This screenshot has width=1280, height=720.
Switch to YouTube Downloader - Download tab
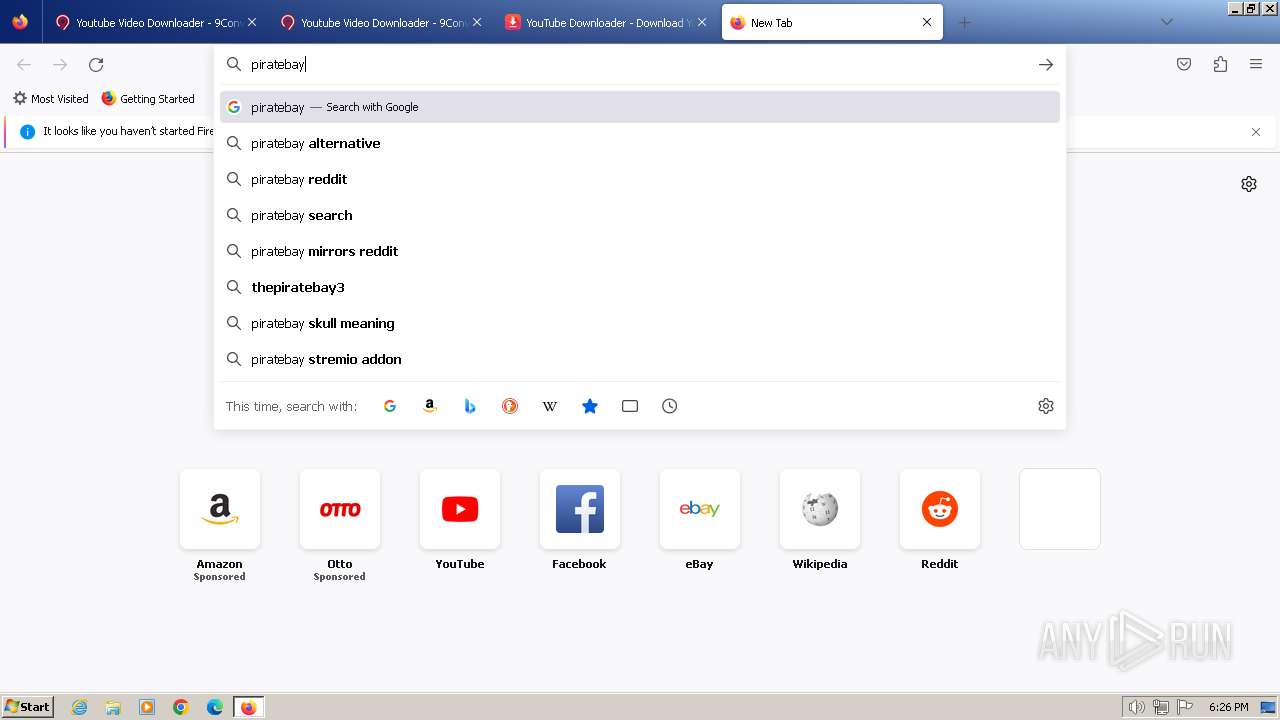coord(605,22)
